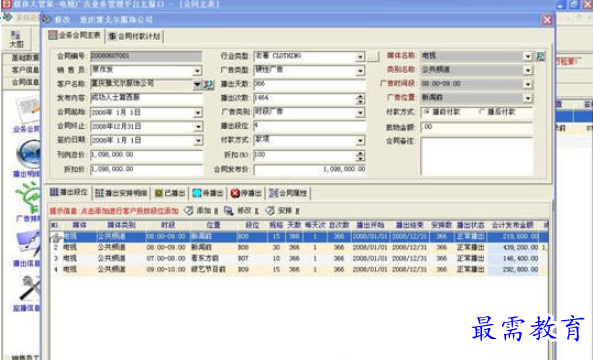Click the 待播出 tab icon

pos(197,193)
